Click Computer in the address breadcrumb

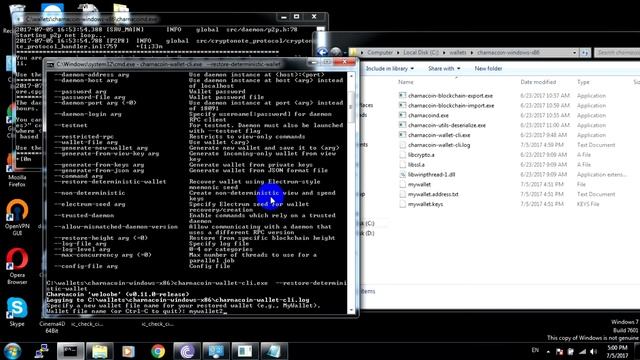pos(380,53)
